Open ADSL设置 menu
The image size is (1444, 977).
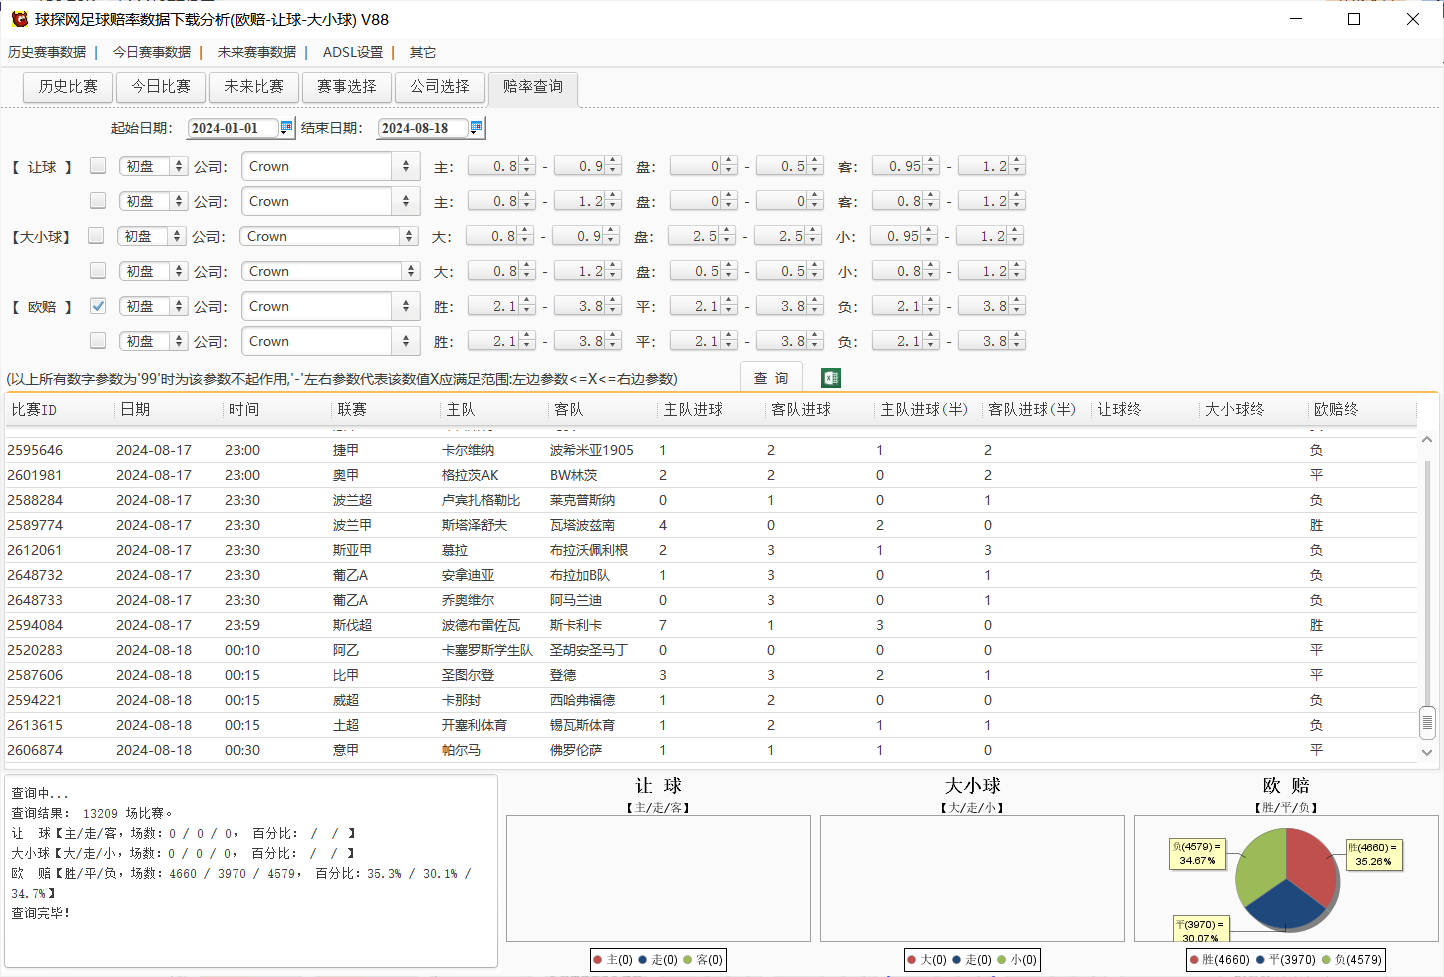click(353, 52)
